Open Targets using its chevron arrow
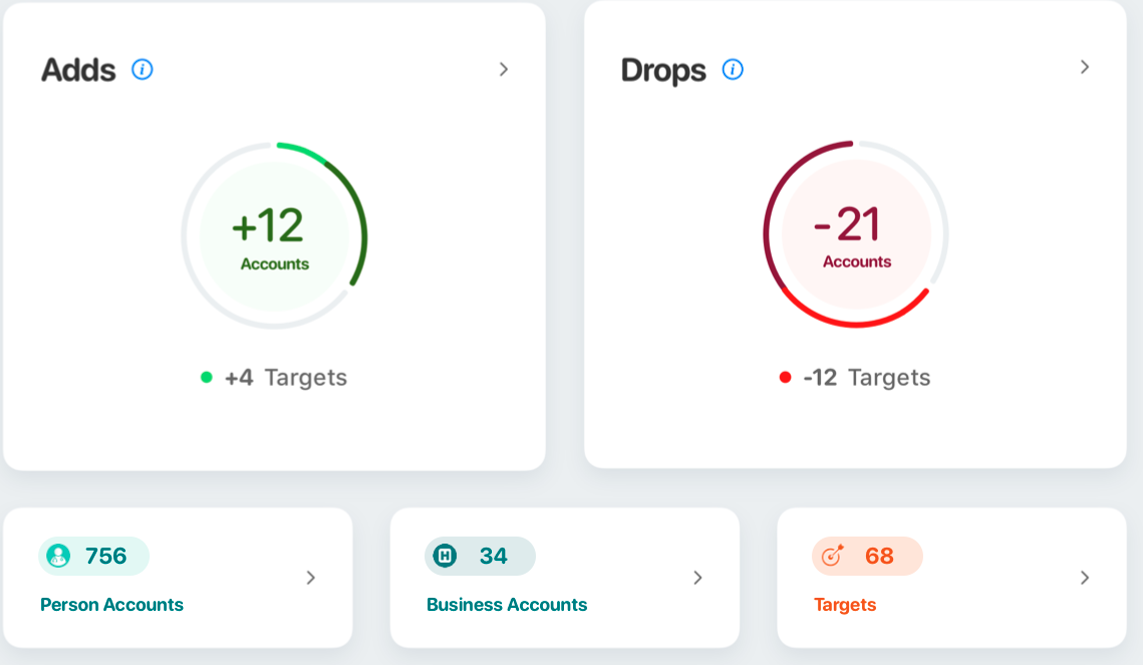 pos(1084,577)
